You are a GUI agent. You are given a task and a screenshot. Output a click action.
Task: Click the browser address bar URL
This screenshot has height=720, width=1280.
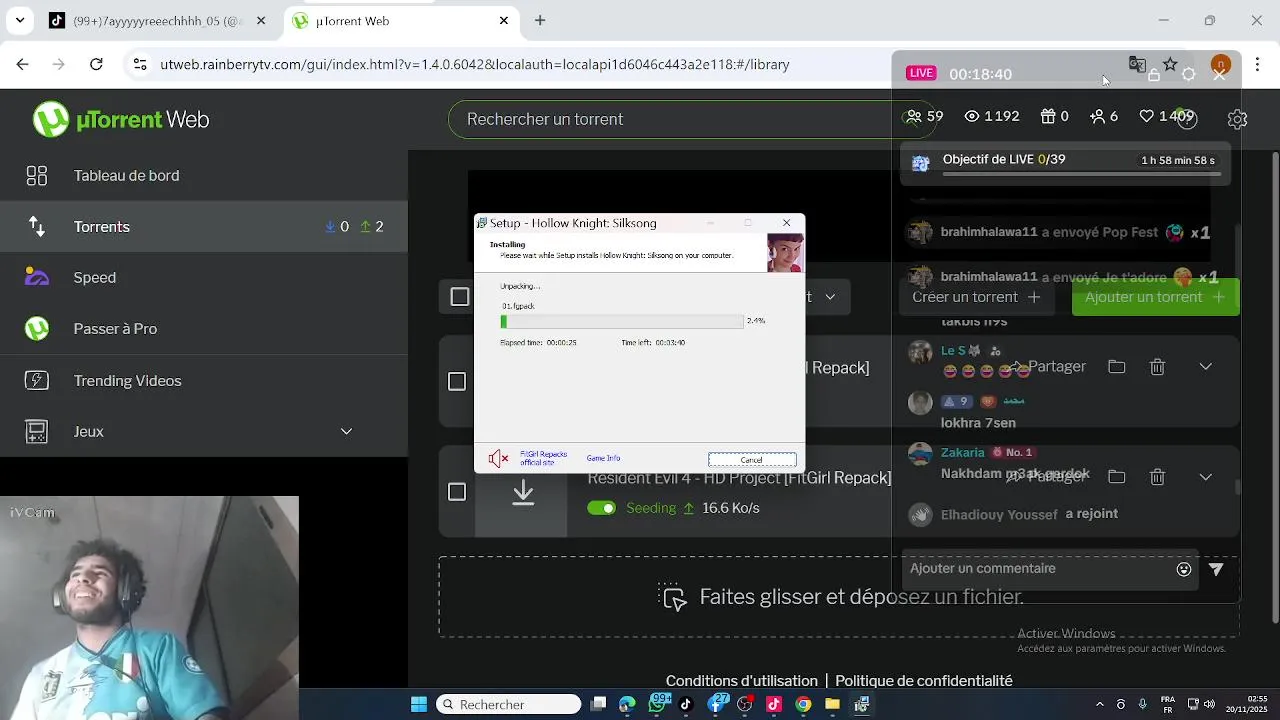pos(475,64)
